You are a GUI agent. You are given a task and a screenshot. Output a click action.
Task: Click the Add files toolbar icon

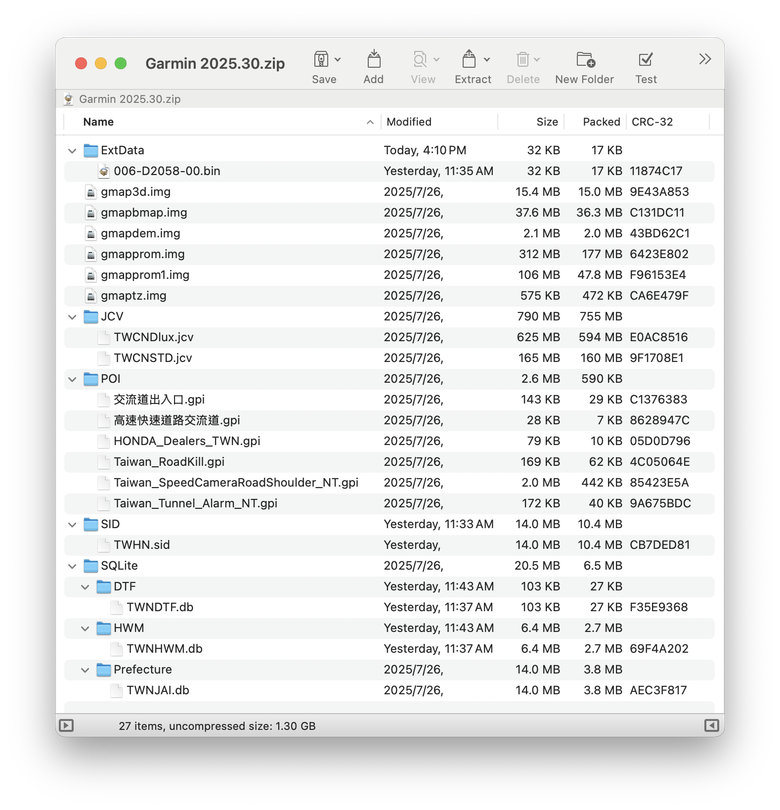click(x=373, y=59)
